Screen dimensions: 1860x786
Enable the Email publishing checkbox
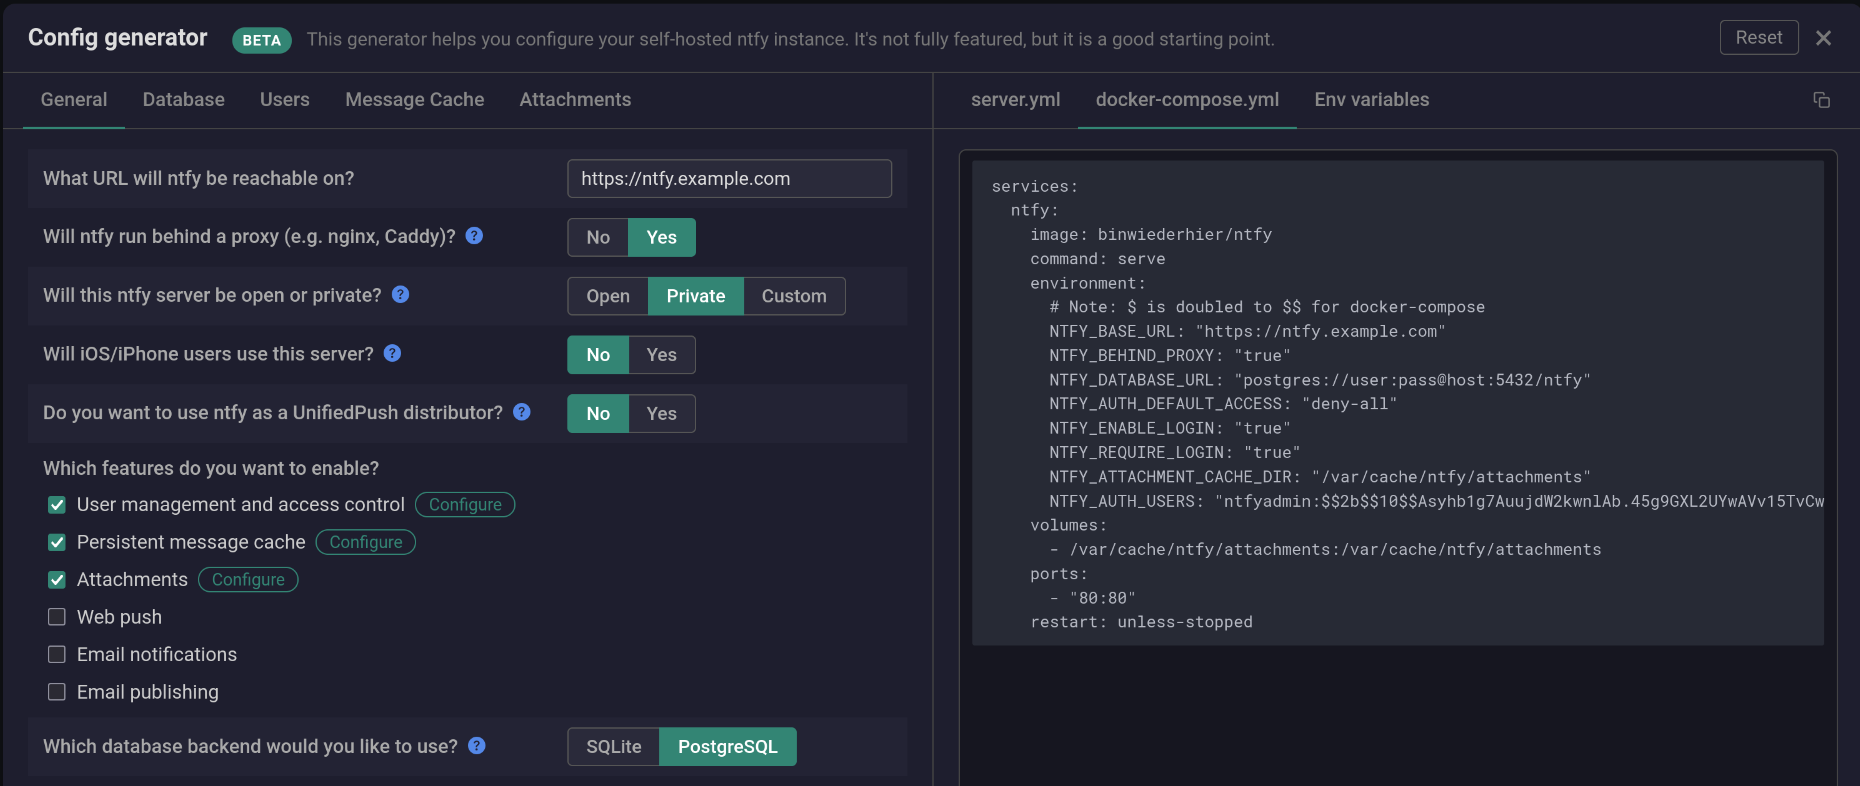tap(57, 692)
